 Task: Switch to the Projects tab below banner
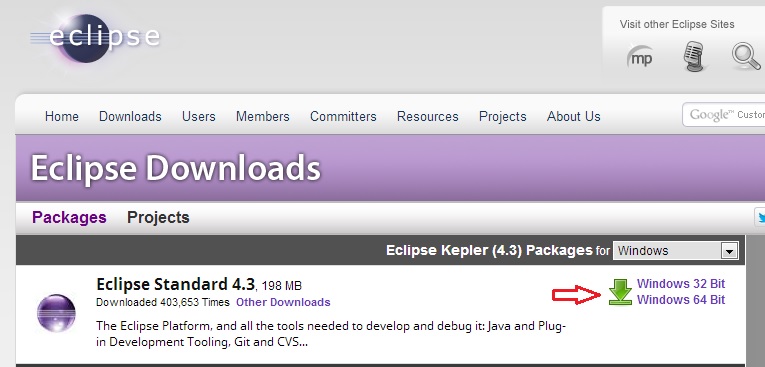[x=158, y=217]
